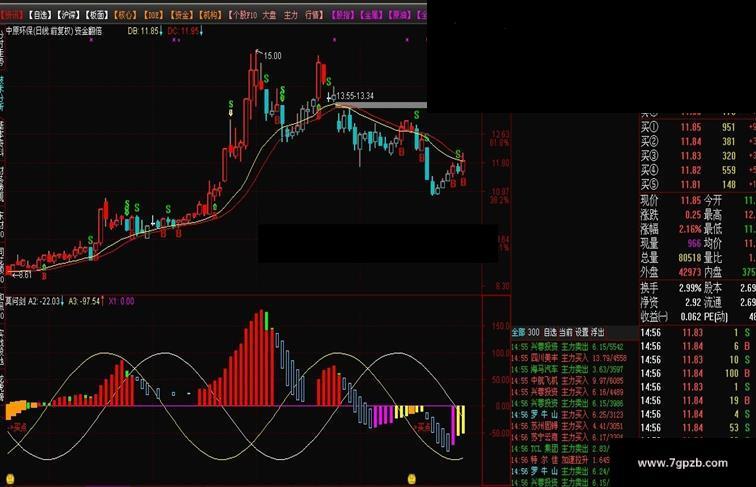Open the 苏州固锝 主力买入 alert row

(569, 426)
